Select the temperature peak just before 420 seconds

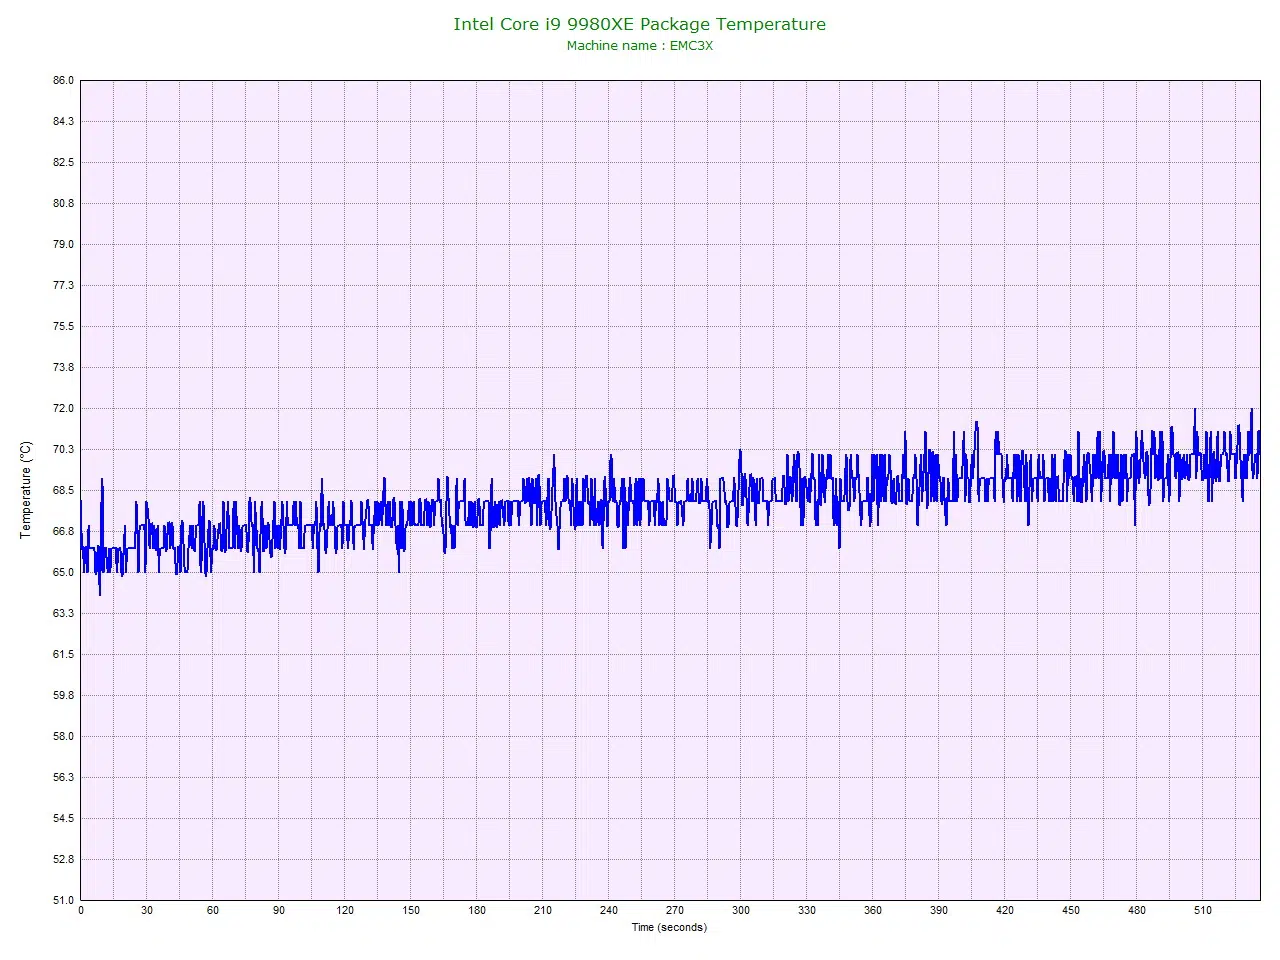(x=976, y=423)
